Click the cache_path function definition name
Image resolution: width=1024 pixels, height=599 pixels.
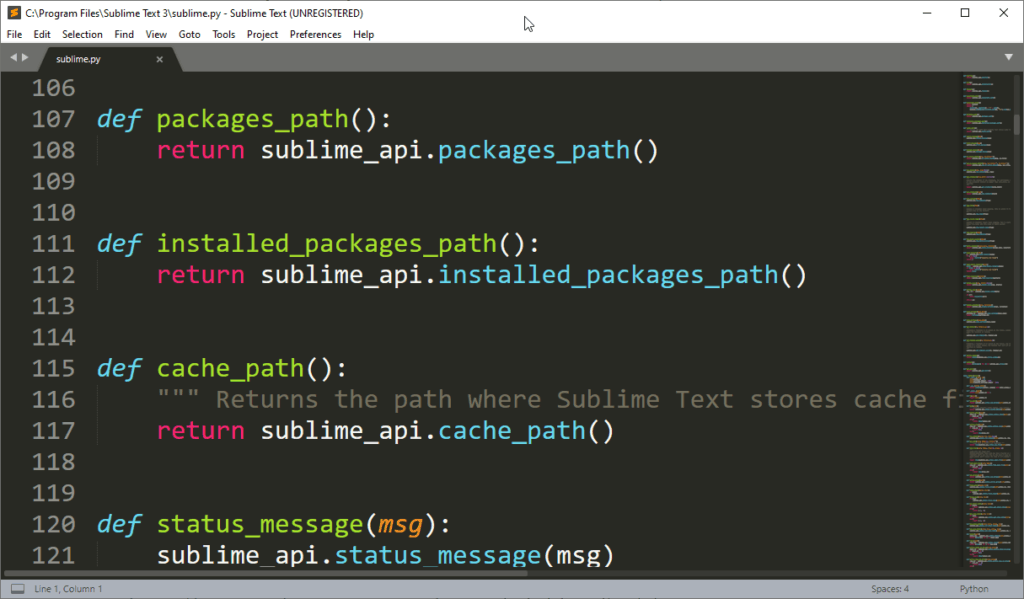coord(231,369)
